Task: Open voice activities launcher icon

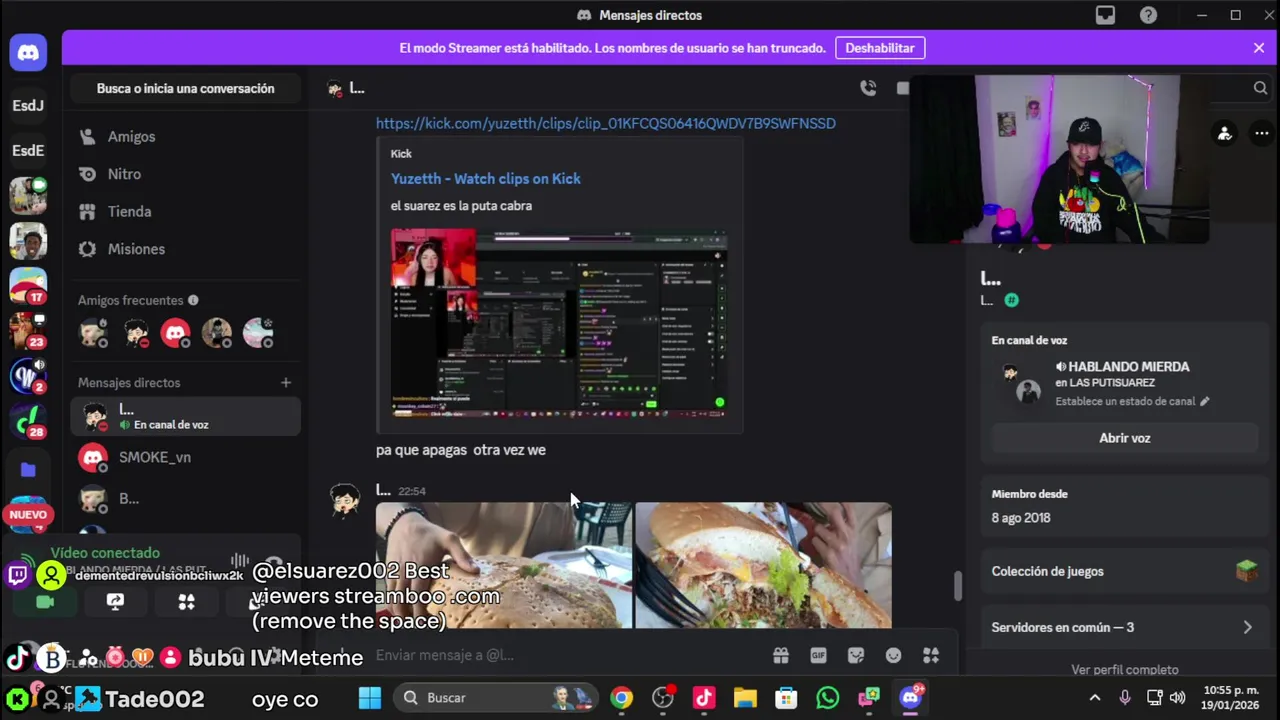Action: point(186,601)
